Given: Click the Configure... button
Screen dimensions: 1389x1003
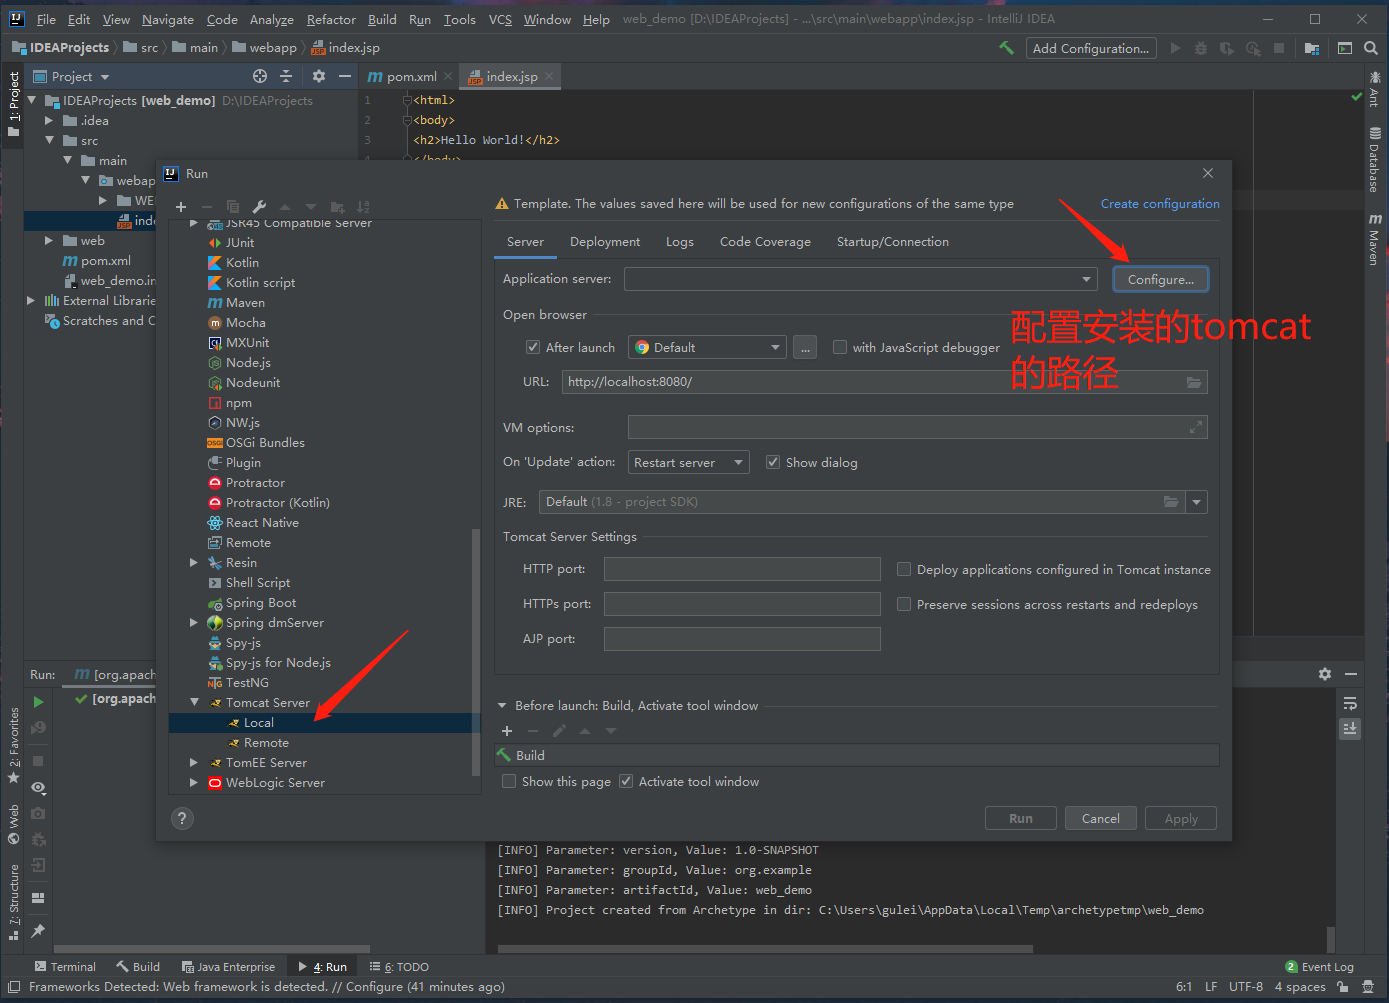Looking at the screenshot, I should [1161, 279].
